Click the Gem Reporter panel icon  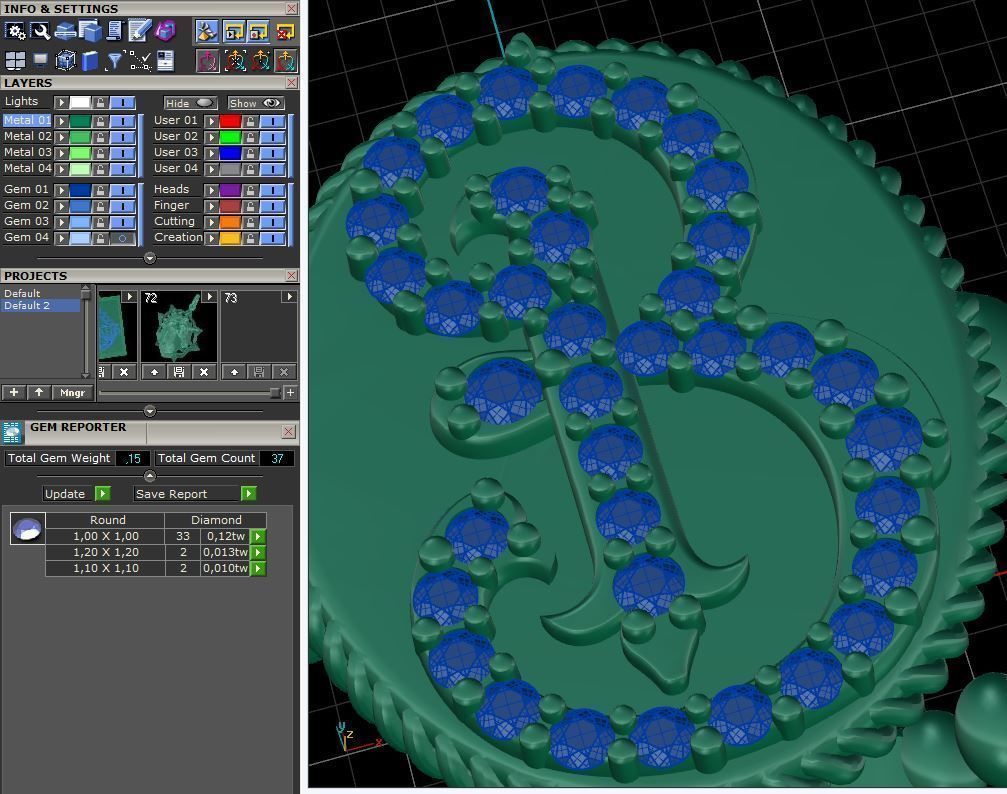click(12, 432)
